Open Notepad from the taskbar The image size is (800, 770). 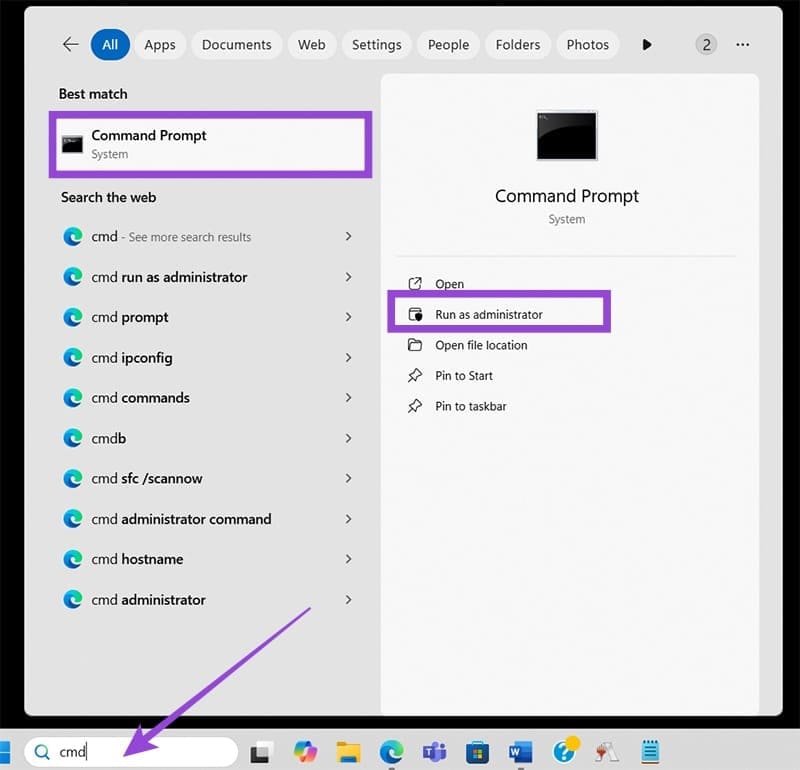pos(651,752)
